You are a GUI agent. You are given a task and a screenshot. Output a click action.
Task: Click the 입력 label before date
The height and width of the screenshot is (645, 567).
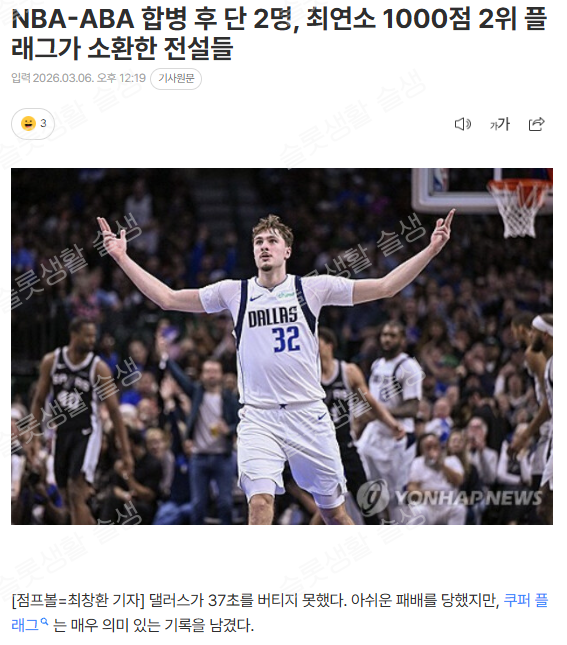pos(21,78)
